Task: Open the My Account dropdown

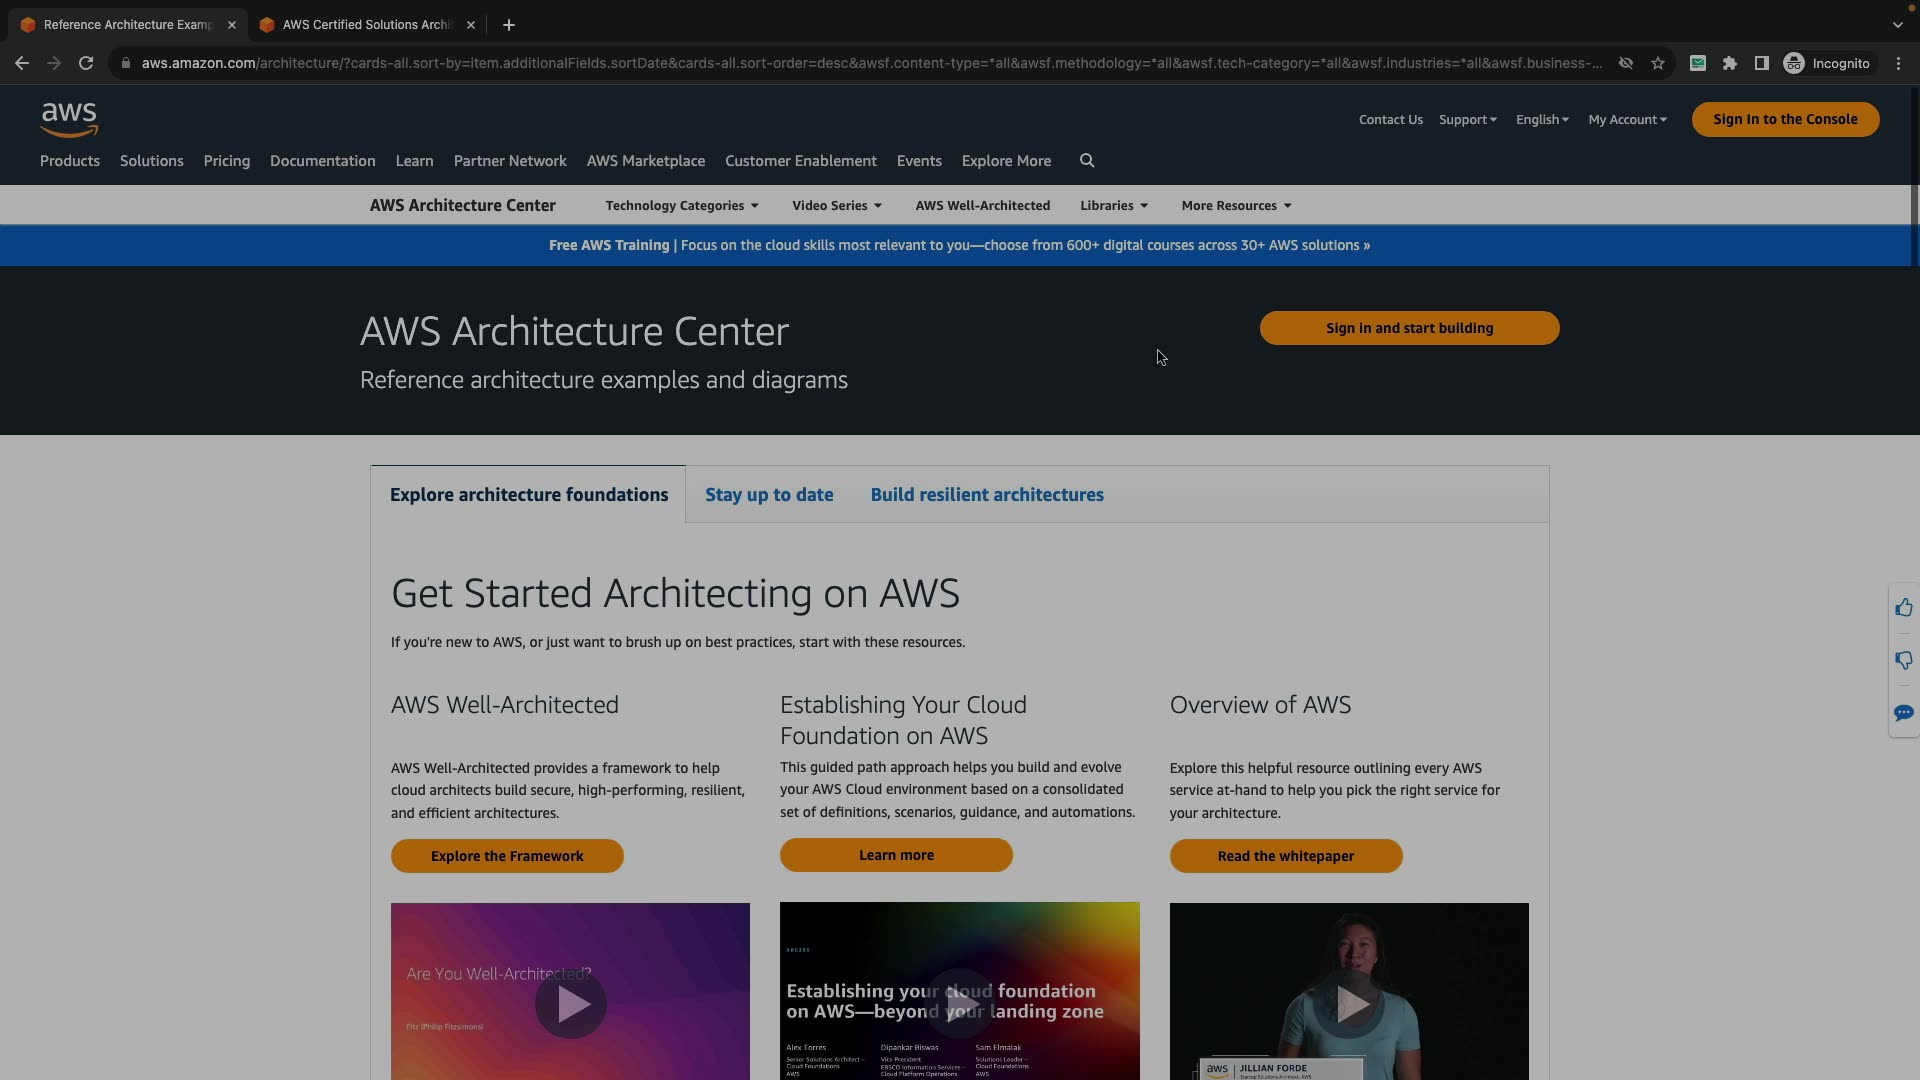Action: coord(1627,120)
